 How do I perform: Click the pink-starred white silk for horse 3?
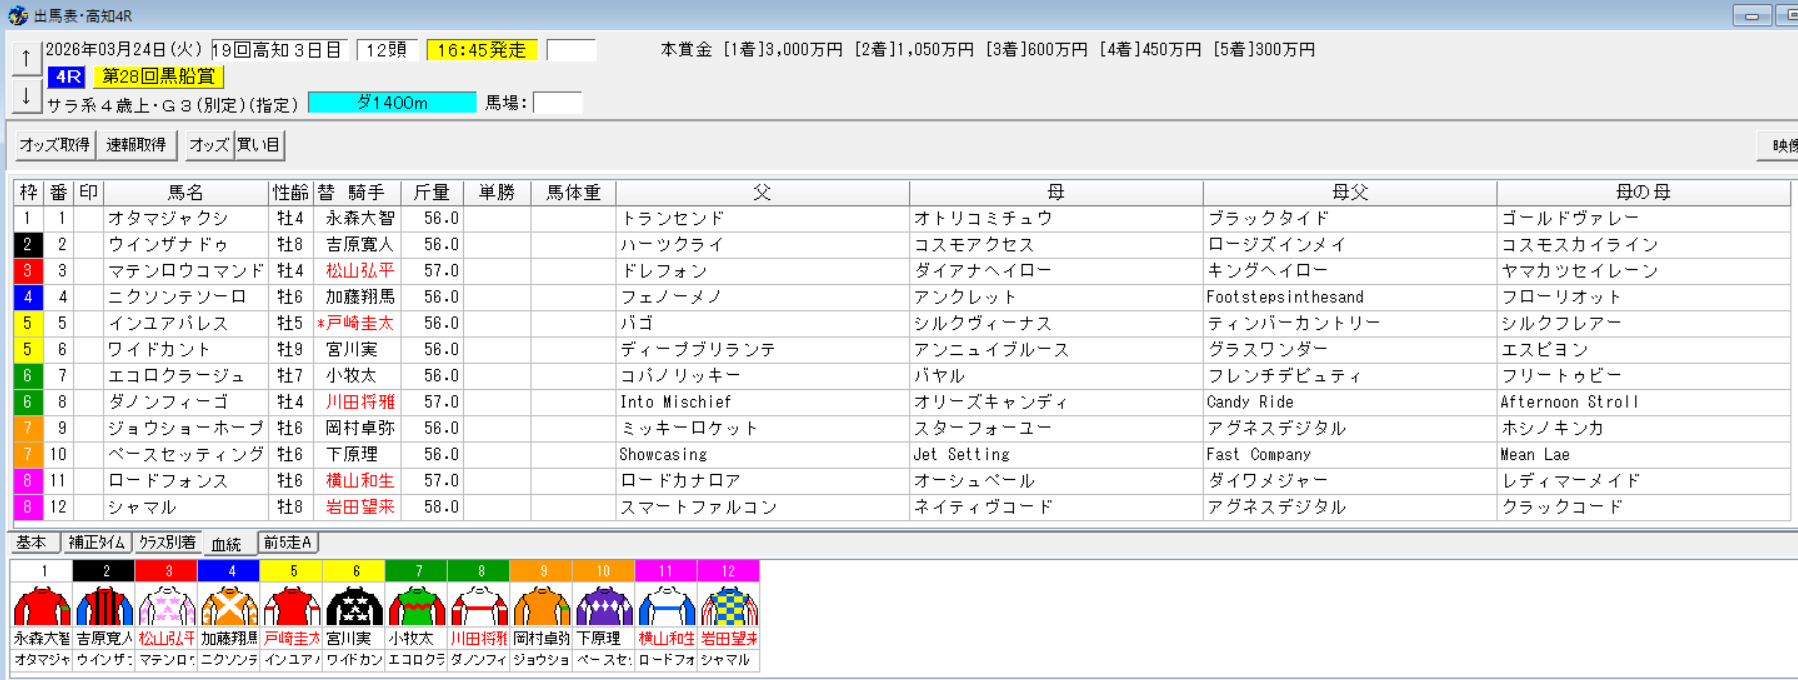click(x=167, y=606)
